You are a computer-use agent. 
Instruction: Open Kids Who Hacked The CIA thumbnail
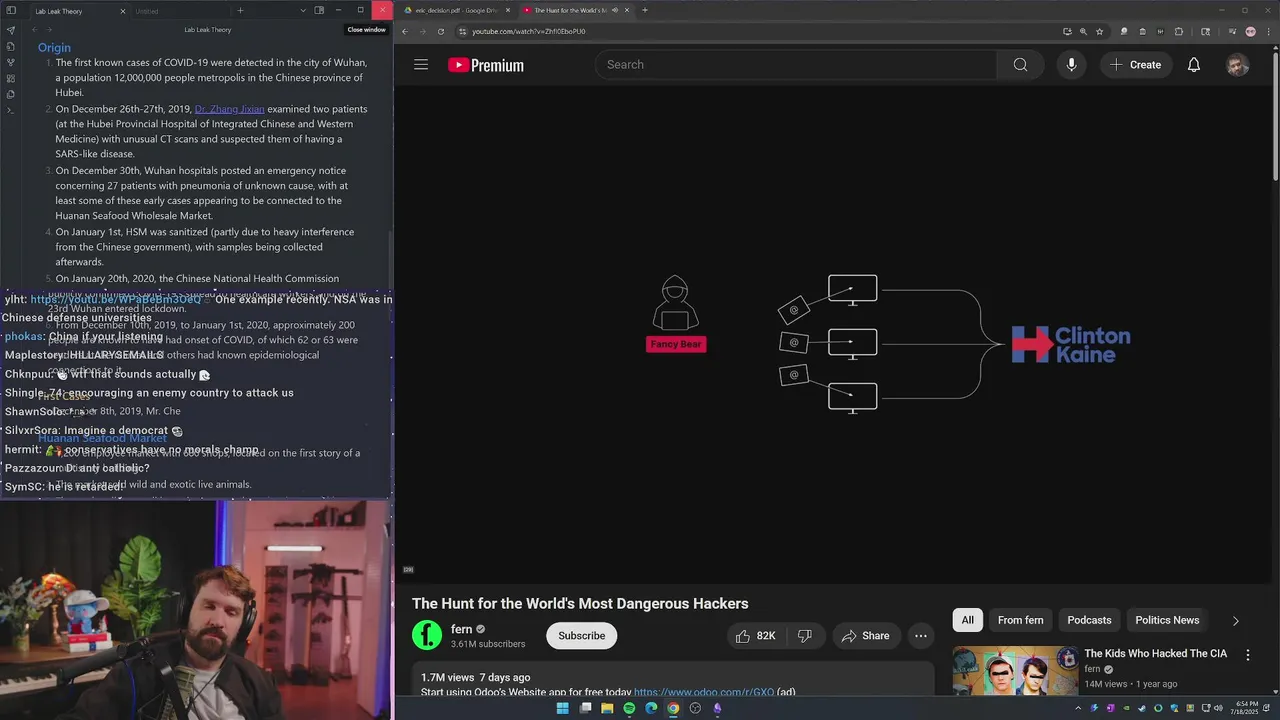(1015, 671)
